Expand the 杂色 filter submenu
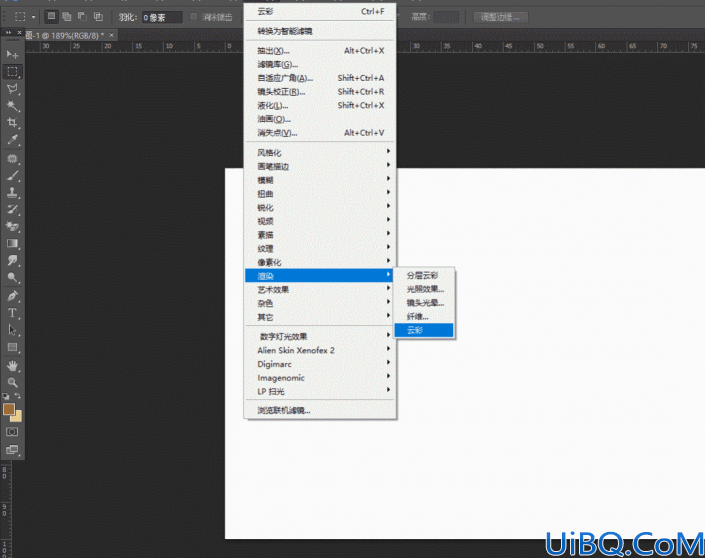705x558 pixels. [x=320, y=304]
